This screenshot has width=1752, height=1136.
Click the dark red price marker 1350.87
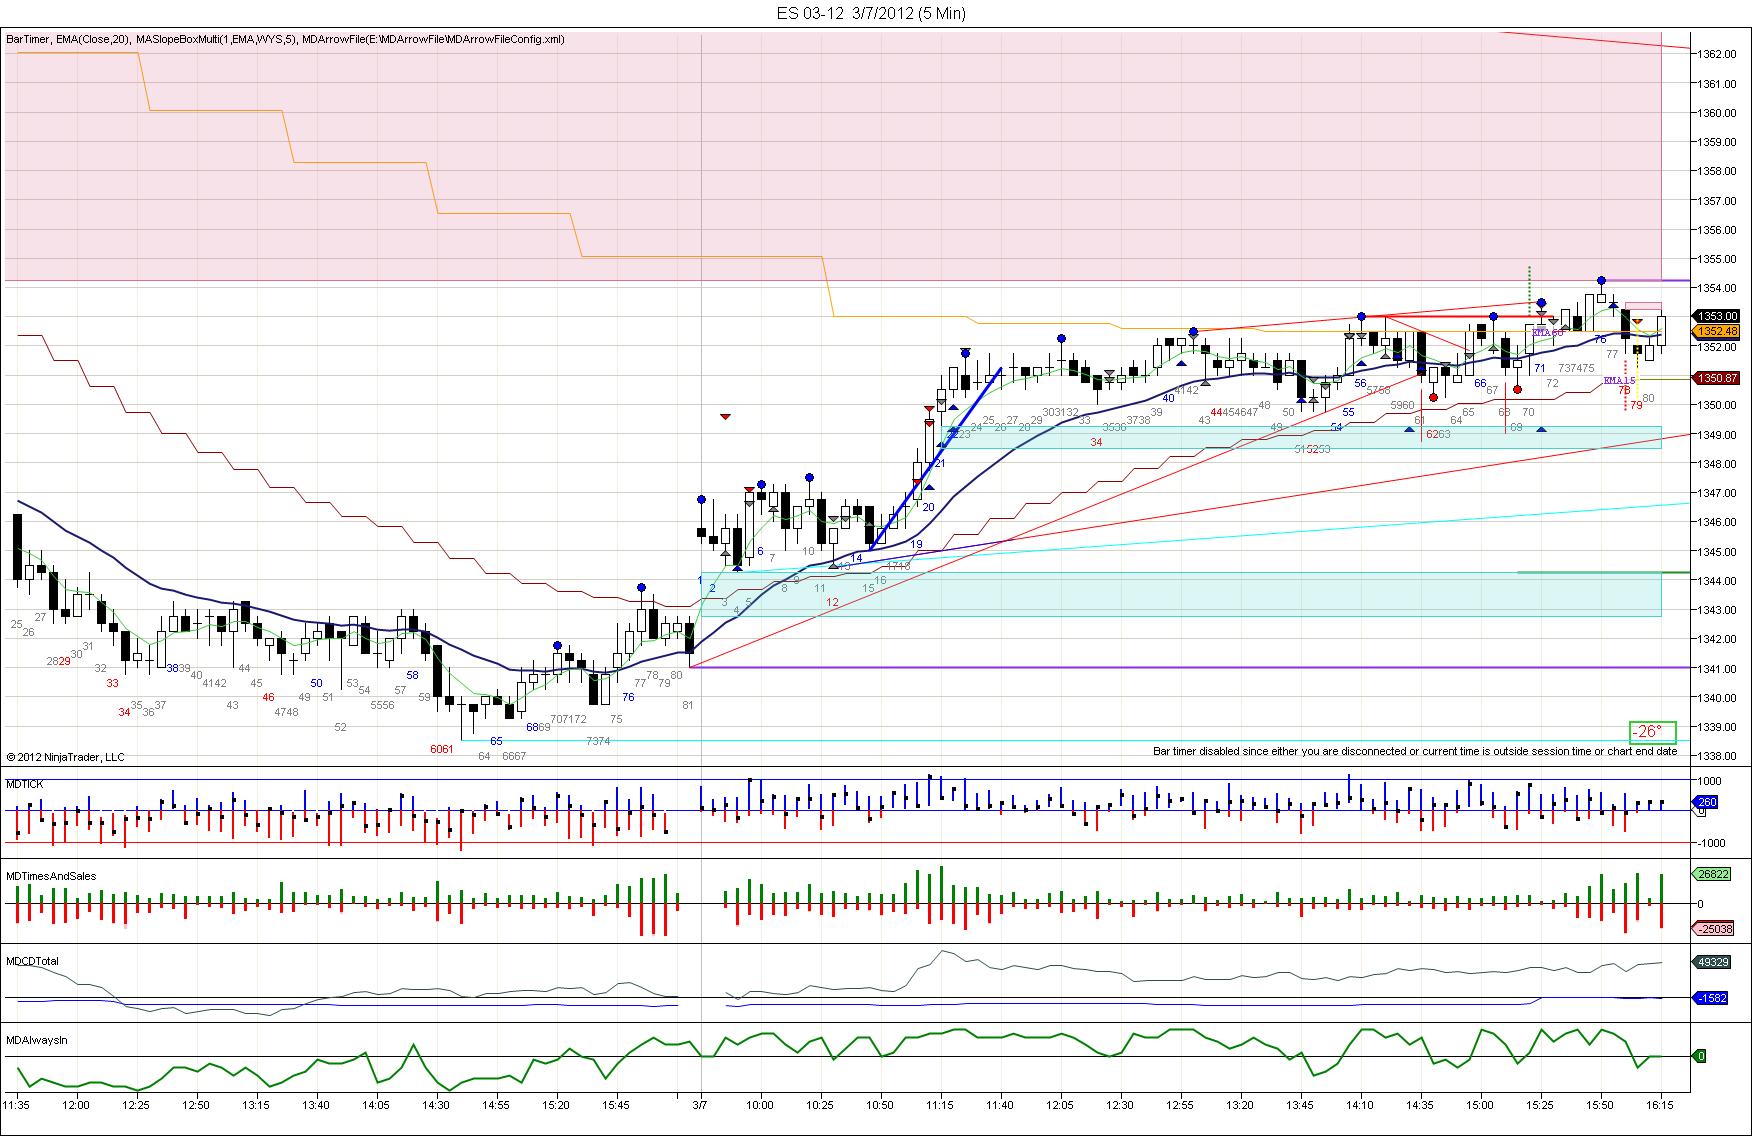tap(1715, 378)
